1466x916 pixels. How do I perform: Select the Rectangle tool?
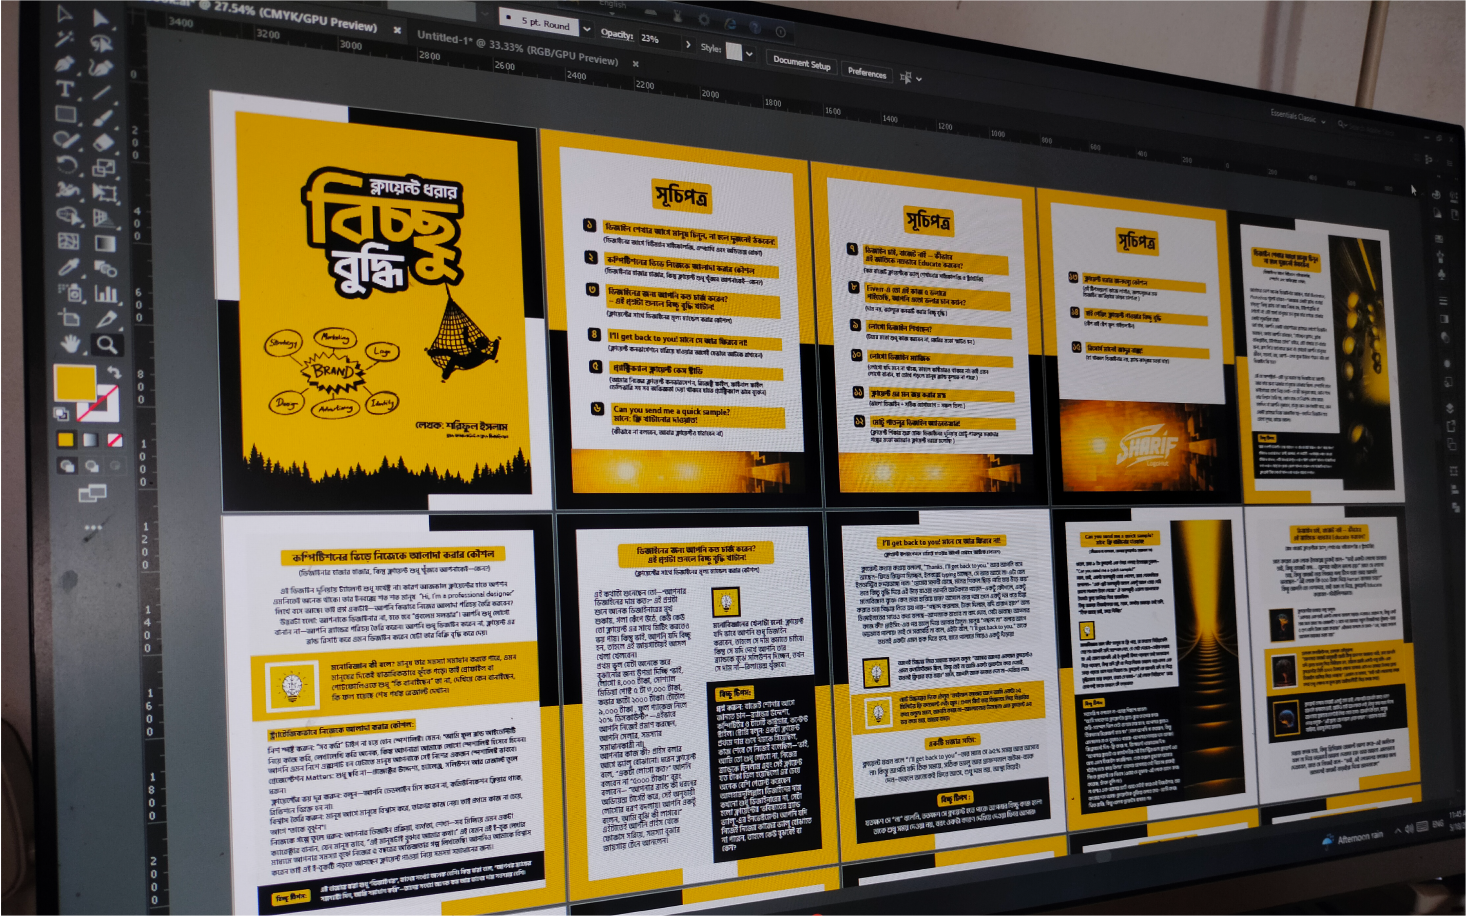coord(65,113)
